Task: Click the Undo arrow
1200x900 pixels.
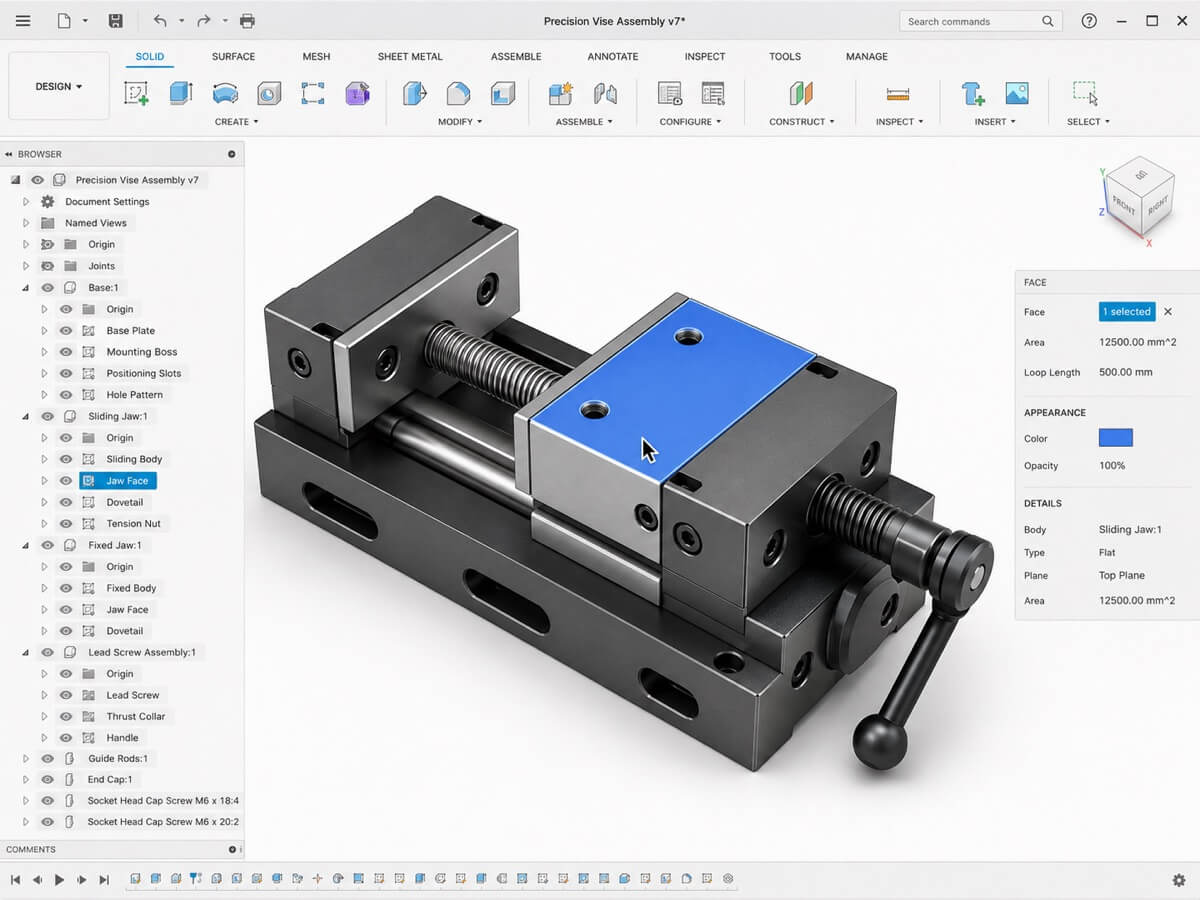Action: pyautogui.click(x=160, y=21)
